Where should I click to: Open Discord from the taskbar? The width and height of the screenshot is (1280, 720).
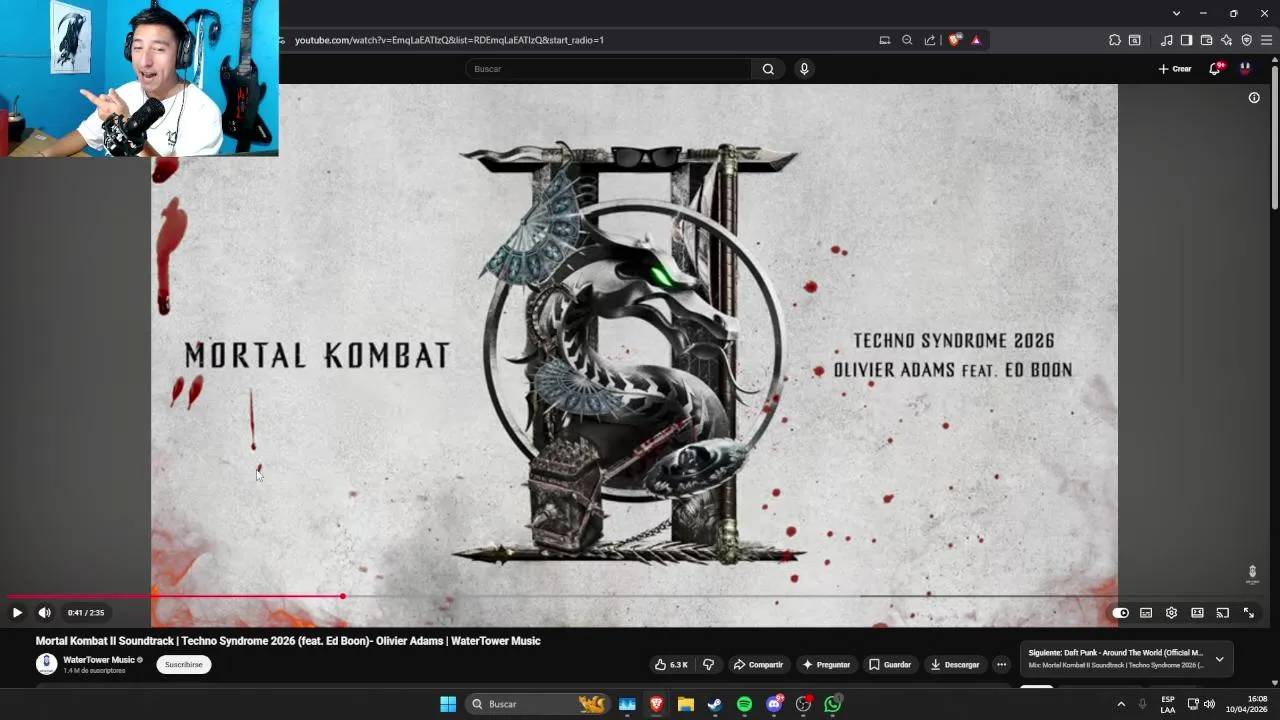773,704
